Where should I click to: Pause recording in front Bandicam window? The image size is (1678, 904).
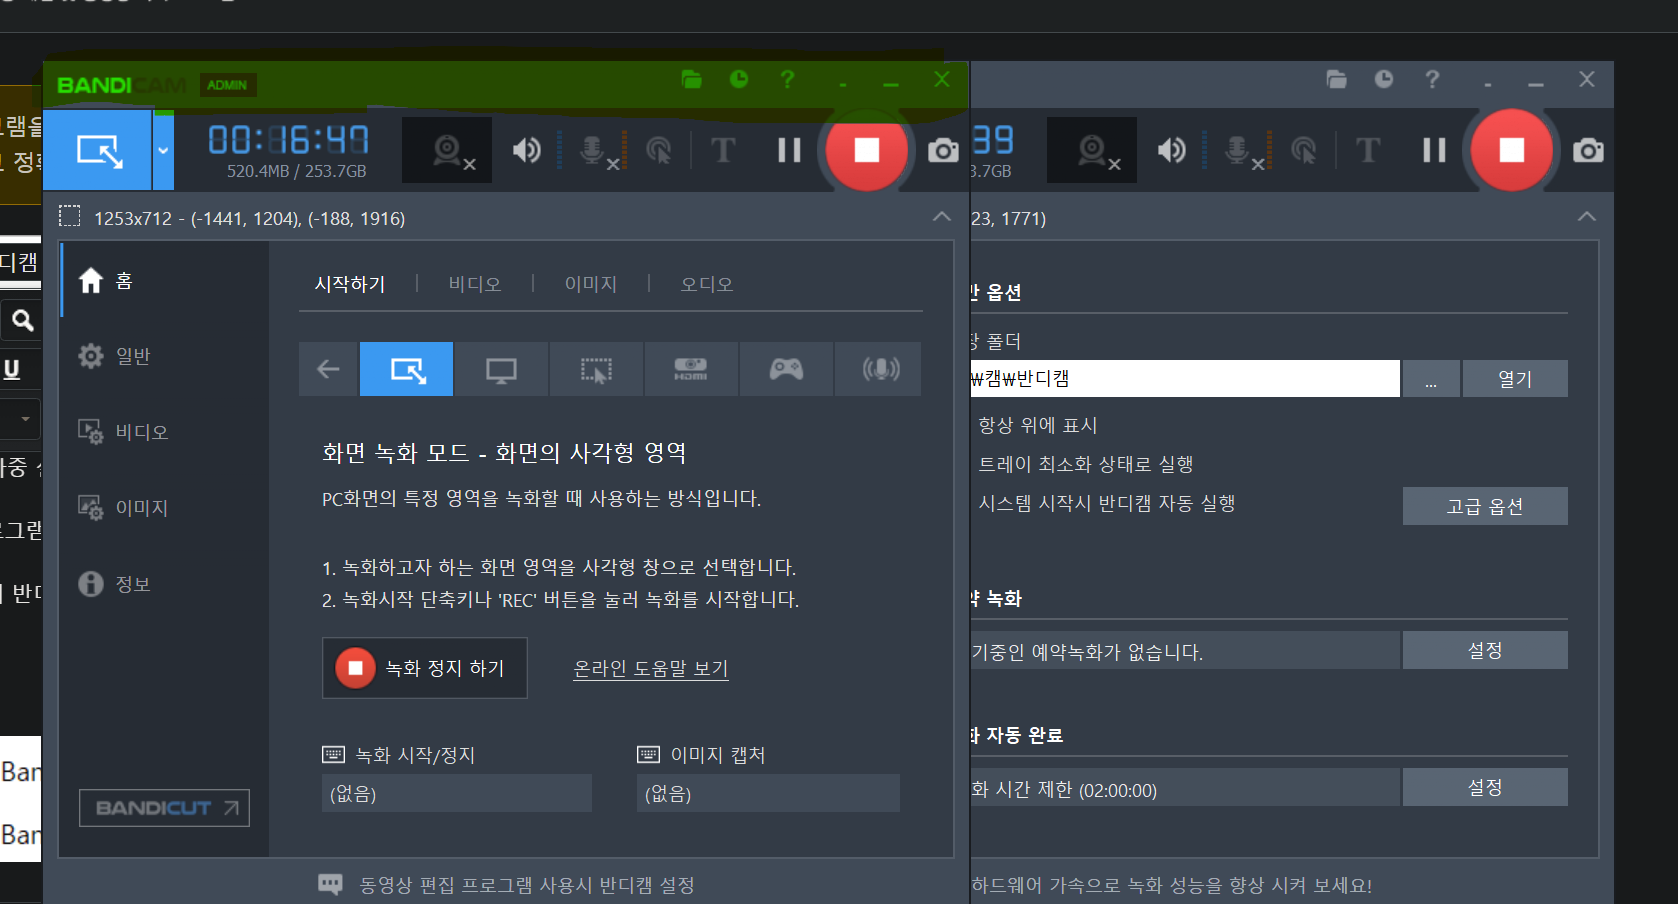coord(789,150)
